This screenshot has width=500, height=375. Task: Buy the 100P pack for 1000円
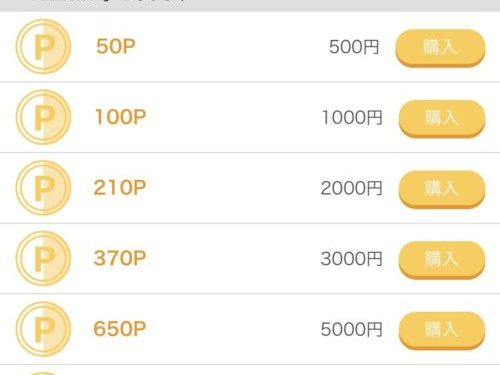coord(442,118)
